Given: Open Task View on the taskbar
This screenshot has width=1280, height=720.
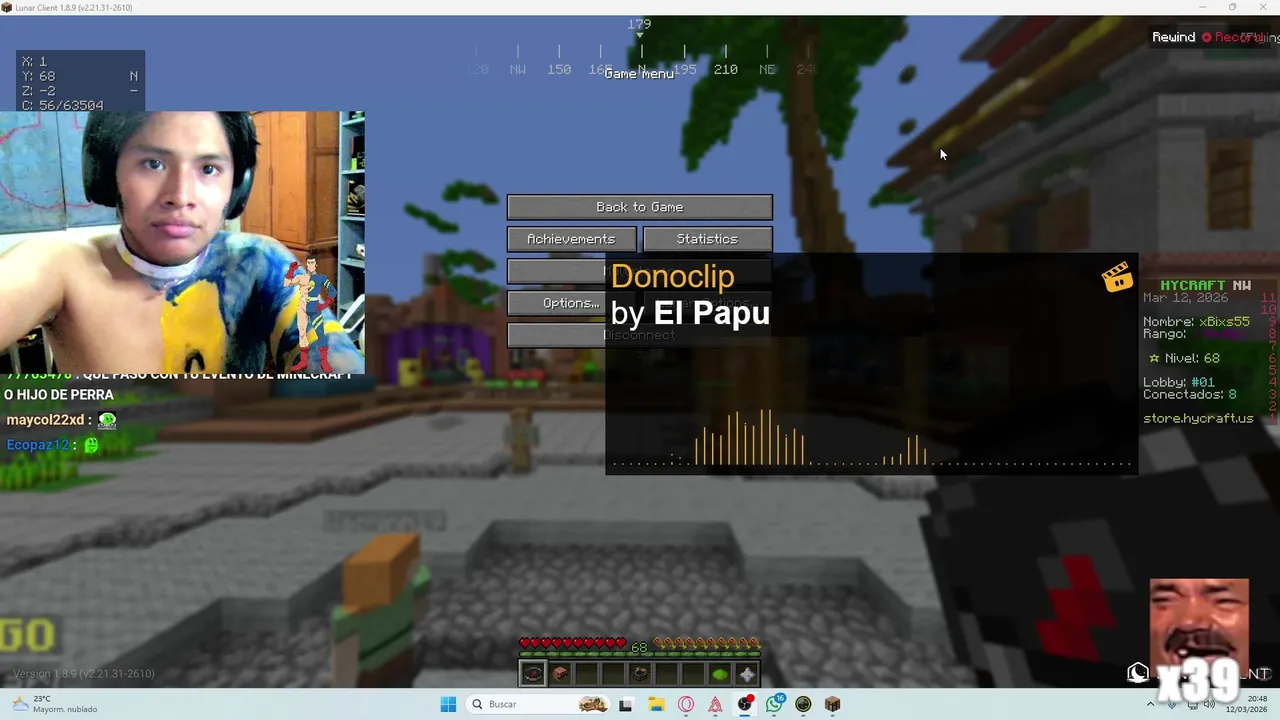Looking at the screenshot, I should [x=625, y=704].
